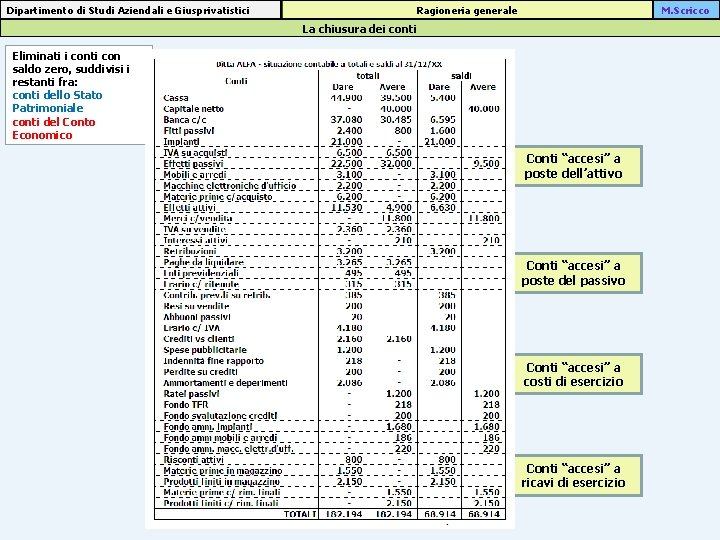Click the "Fondo amm mobili e arredi" row label
Viewport: 720px width, 540px height.
pyautogui.click(x=220, y=438)
